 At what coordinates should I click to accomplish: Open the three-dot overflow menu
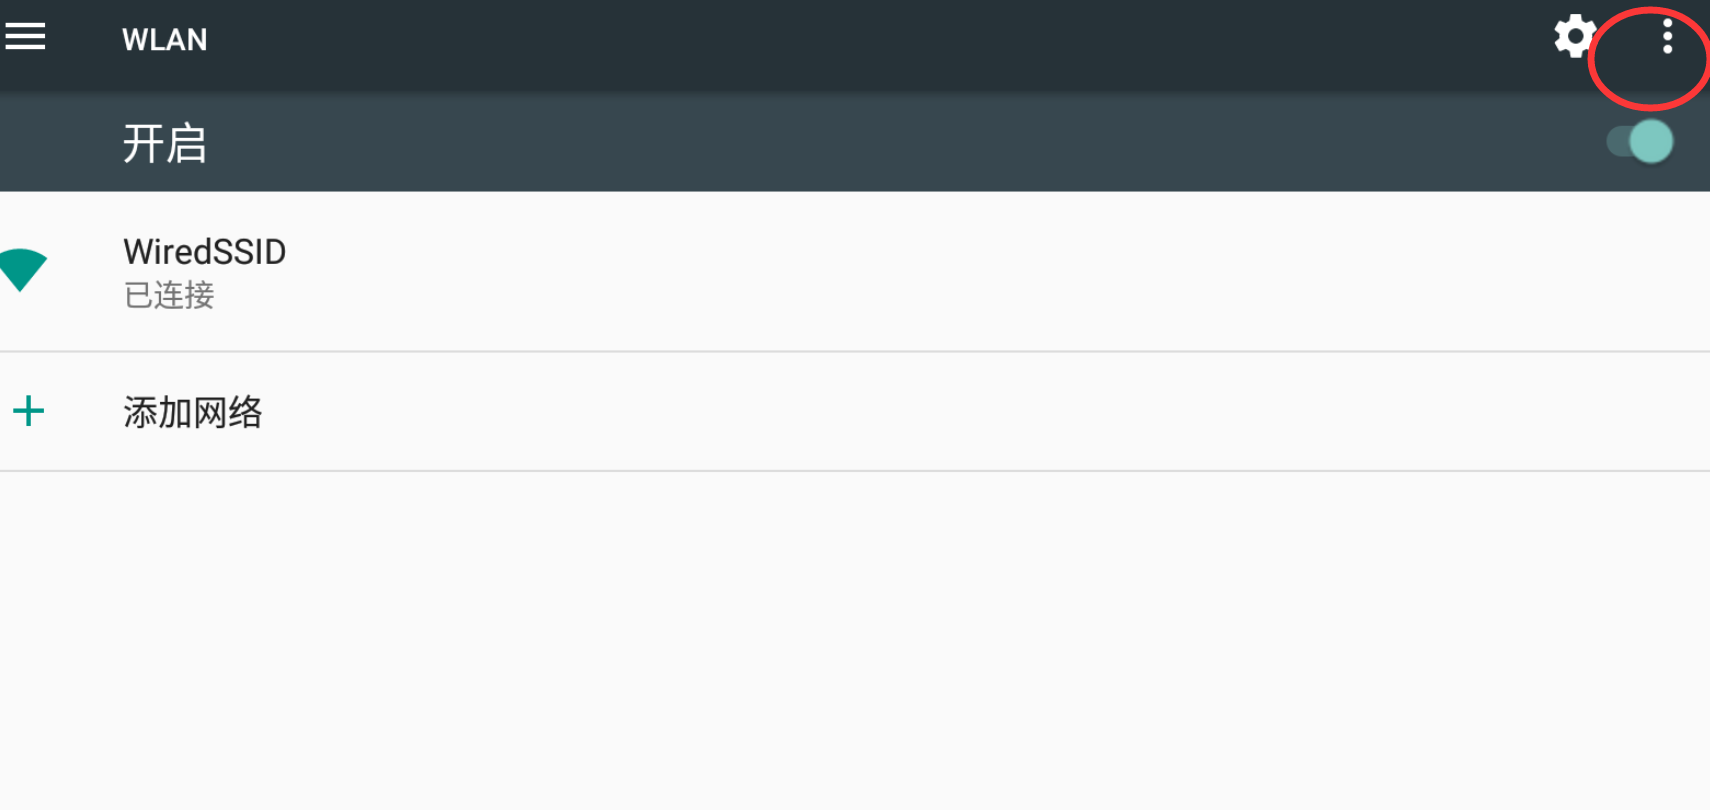(1666, 37)
